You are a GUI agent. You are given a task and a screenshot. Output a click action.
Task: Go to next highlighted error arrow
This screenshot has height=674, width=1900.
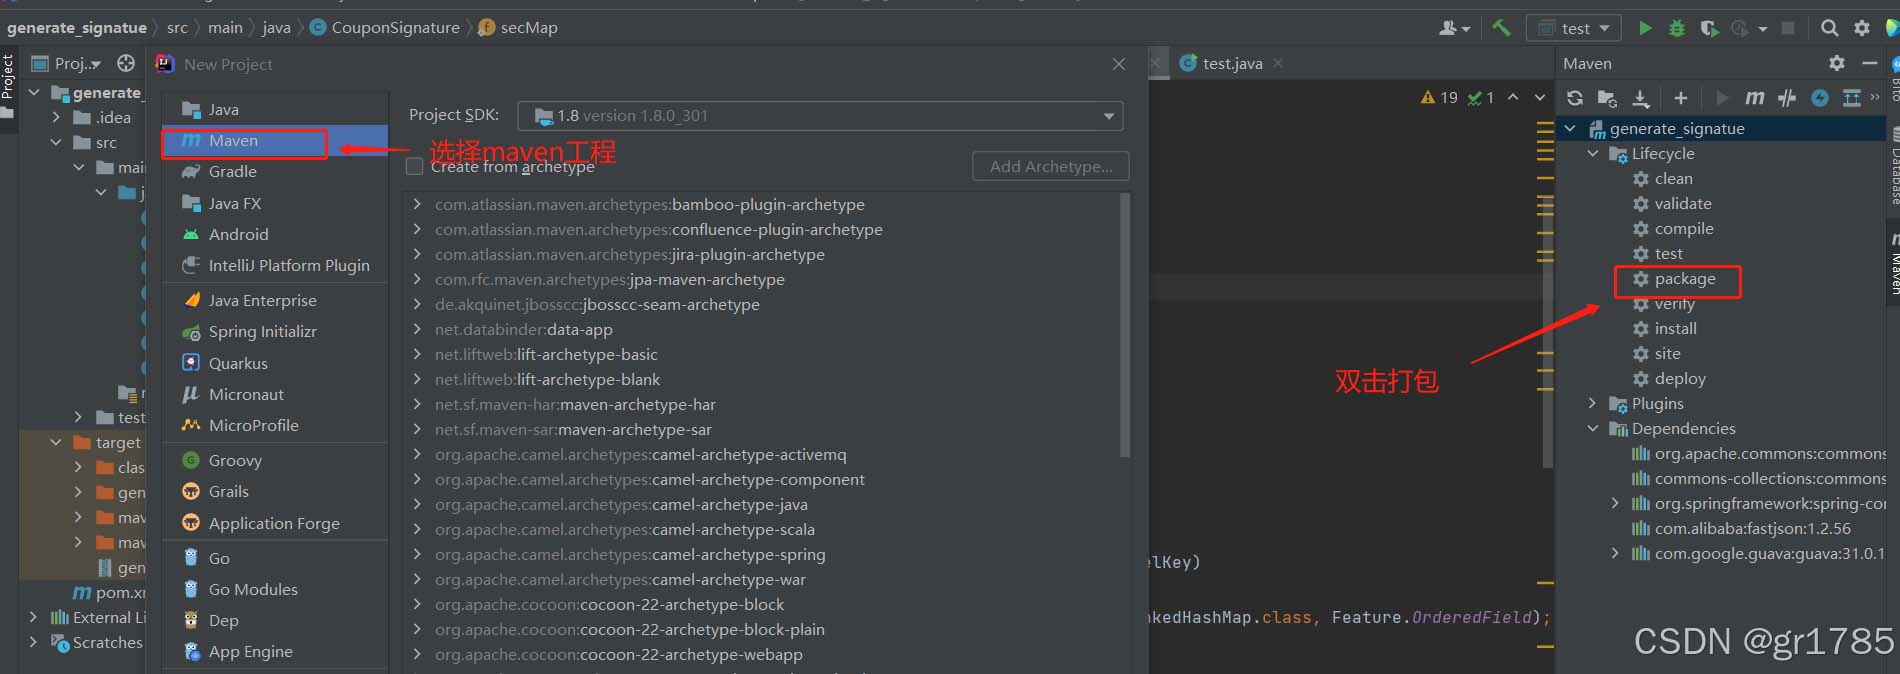click(x=1540, y=97)
